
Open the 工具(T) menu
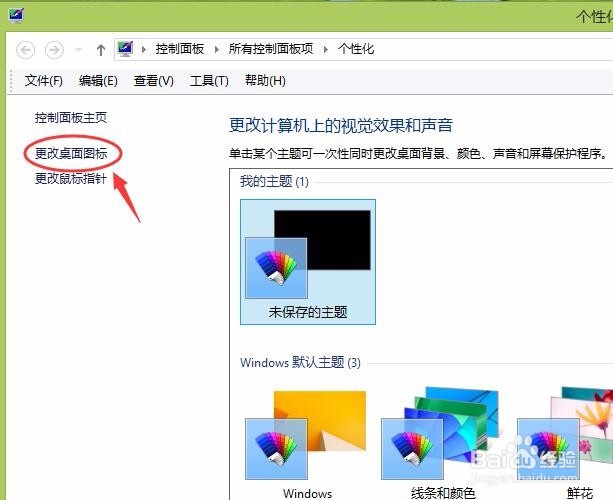[209, 81]
